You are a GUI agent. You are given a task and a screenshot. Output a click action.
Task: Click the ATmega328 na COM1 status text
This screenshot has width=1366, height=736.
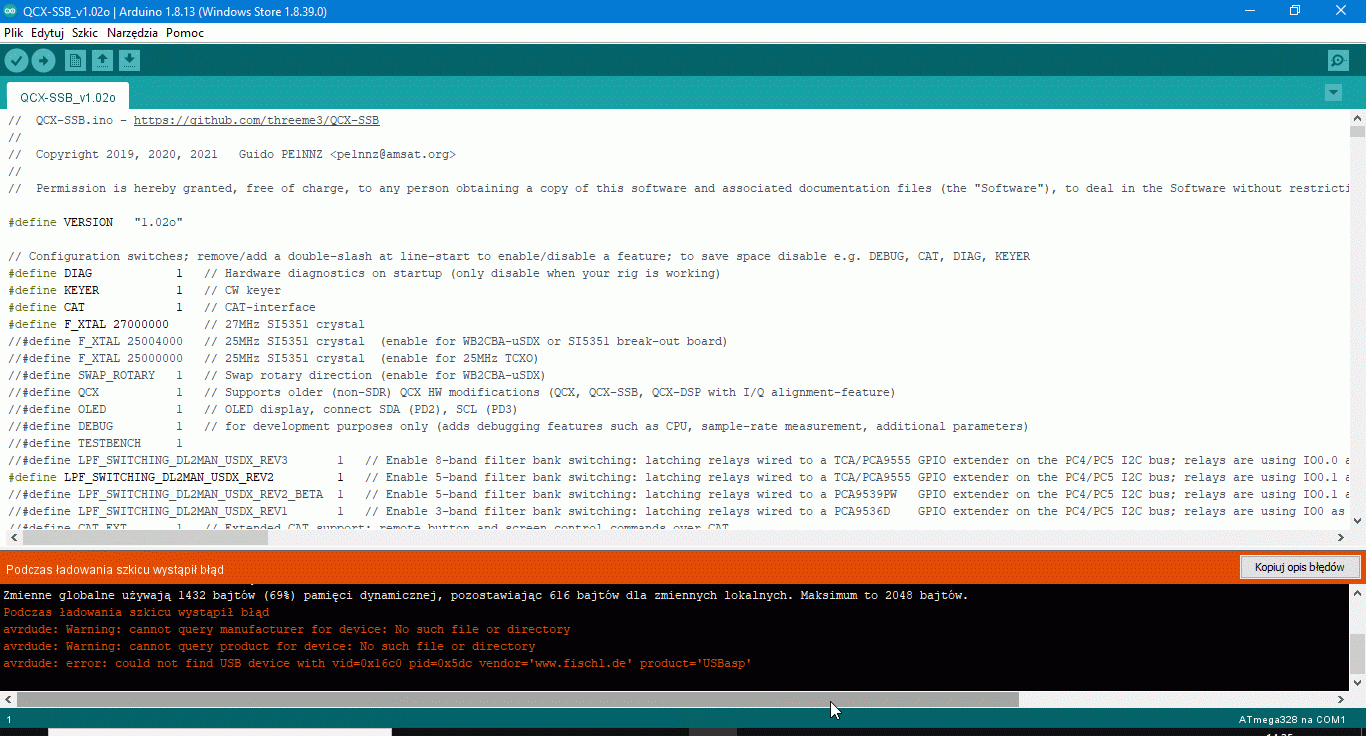1292,720
